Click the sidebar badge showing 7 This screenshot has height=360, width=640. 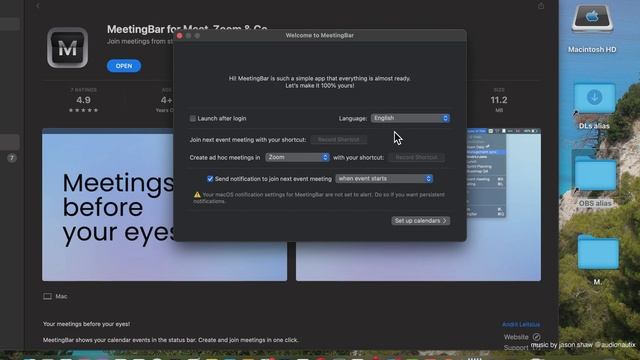pyautogui.click(x=12, y=158)
